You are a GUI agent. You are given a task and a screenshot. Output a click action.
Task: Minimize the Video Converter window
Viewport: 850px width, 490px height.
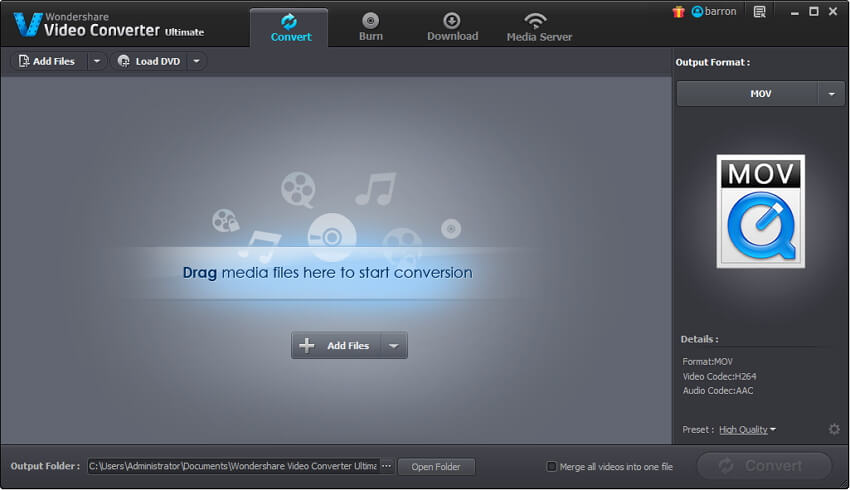coord(795,12)
